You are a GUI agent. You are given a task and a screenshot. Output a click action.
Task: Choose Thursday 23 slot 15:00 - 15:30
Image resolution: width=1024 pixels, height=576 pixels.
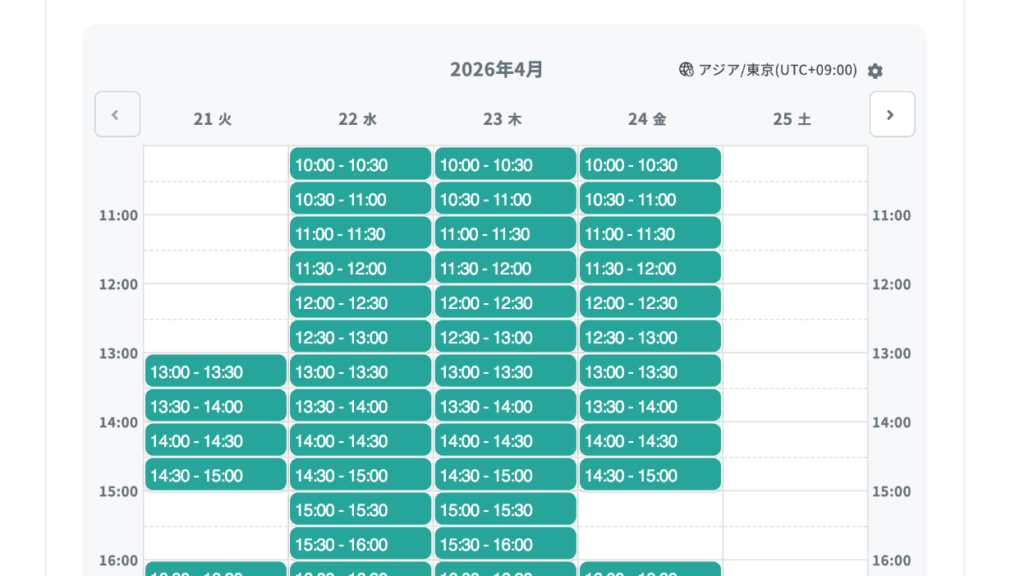click(505, 509)
